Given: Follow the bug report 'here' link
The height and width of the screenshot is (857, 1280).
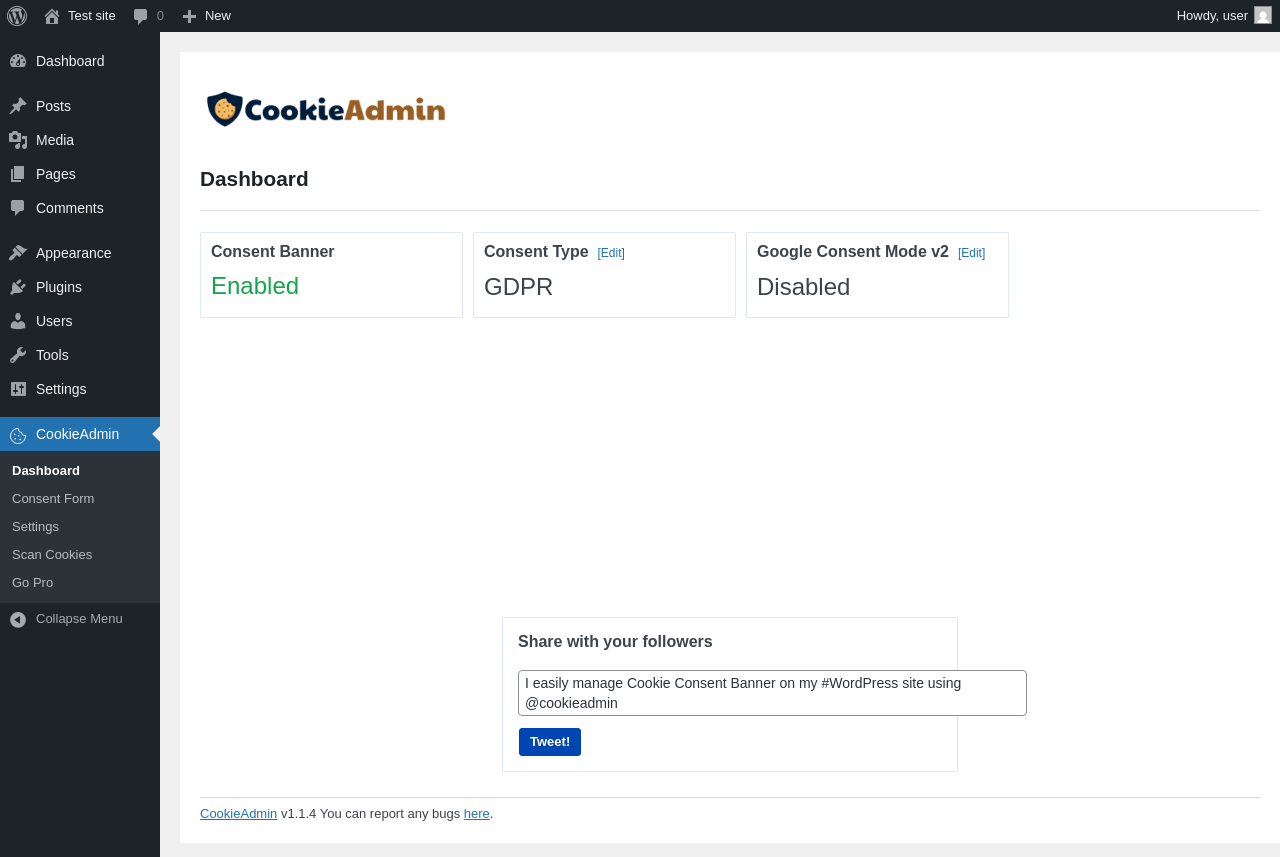Looking at the screenshot, I should [476, 814].
